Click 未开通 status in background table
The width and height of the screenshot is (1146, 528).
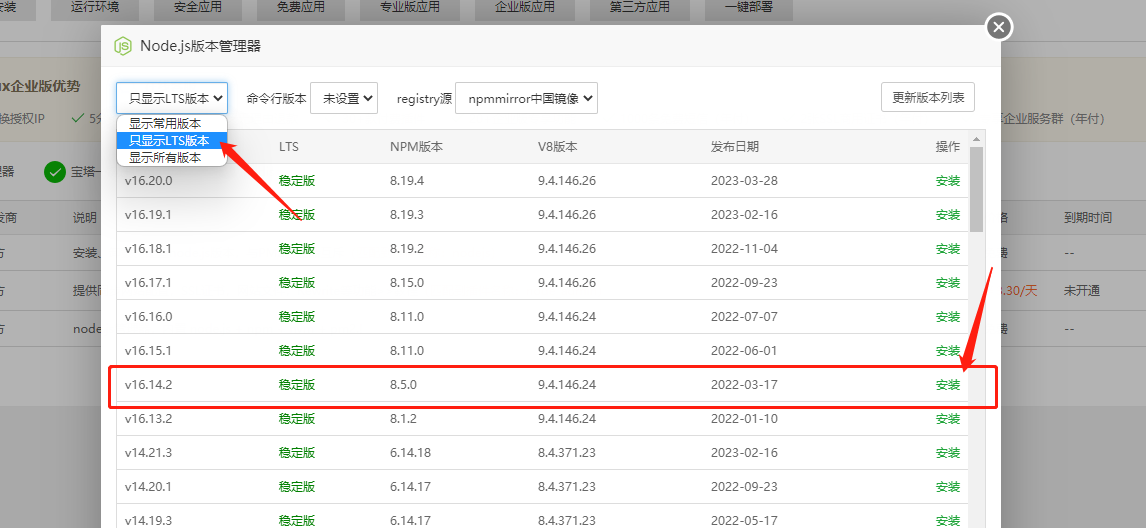click(1082, 290)
